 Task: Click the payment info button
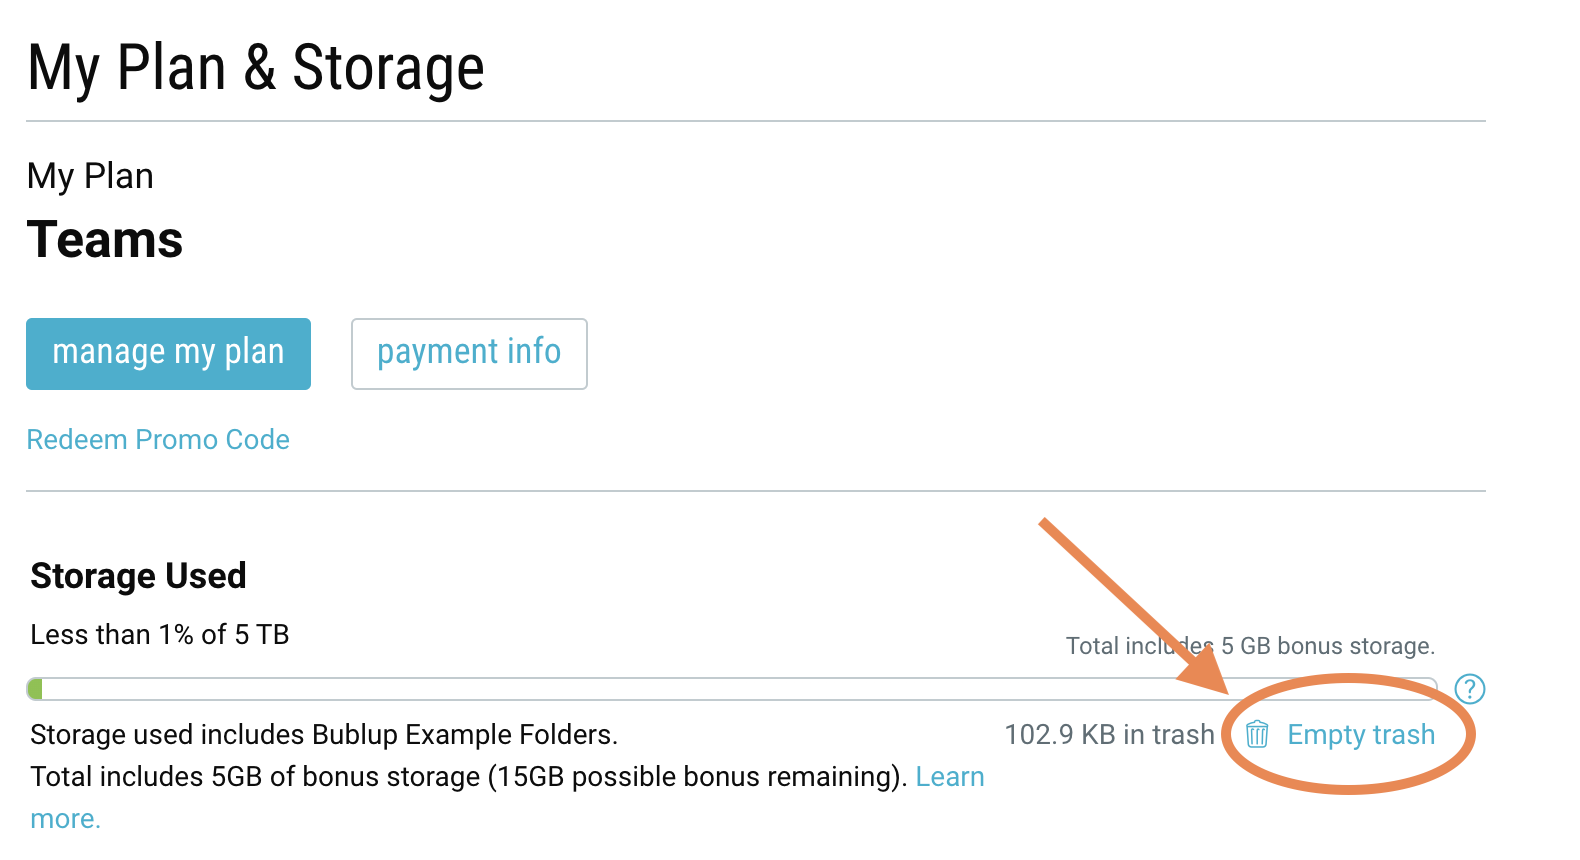pyautogui.click(x=469, y=354)
